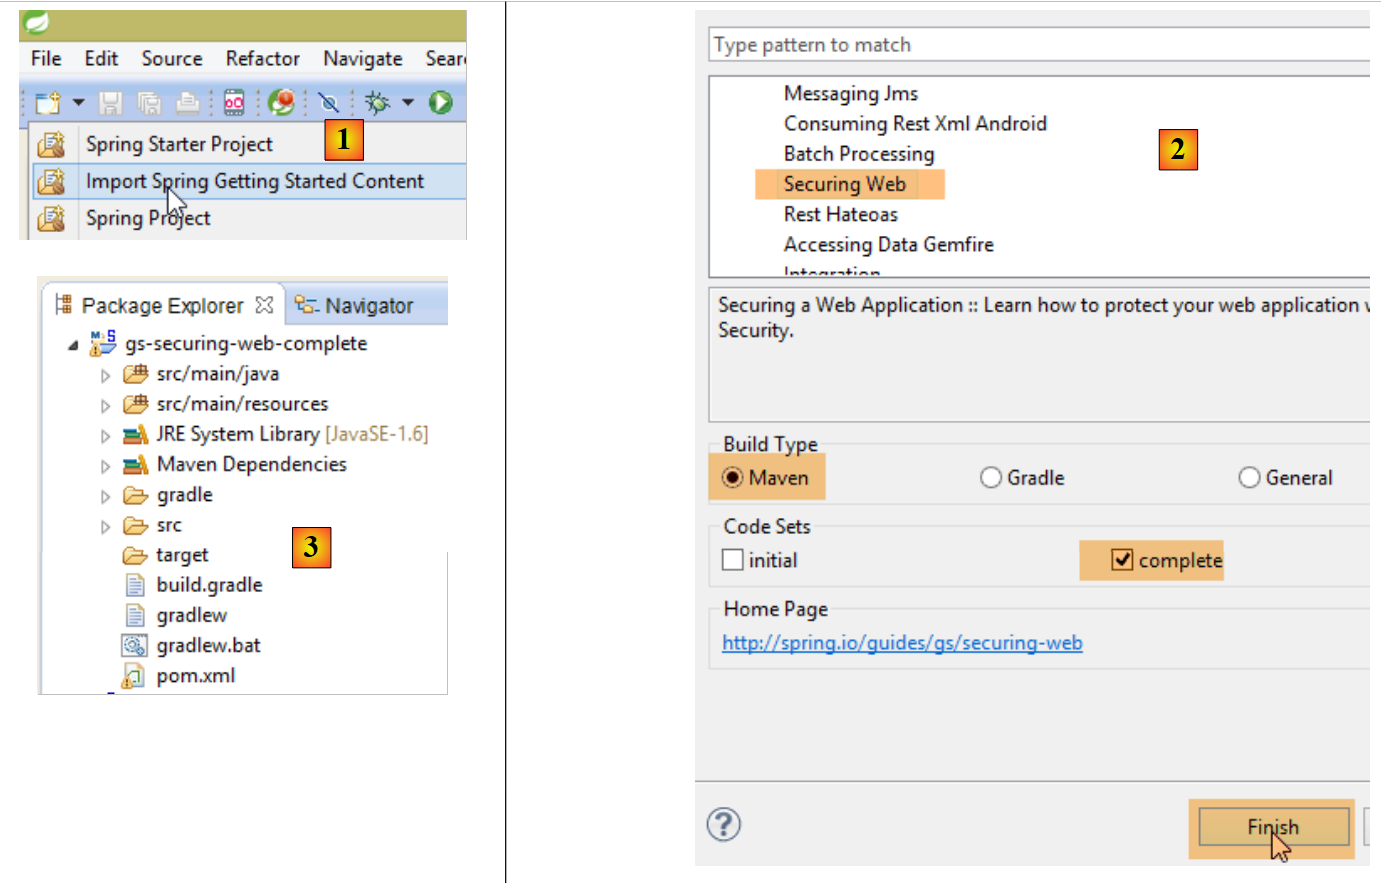Click the Print toolbar icon
The width and height of the screenshot is (1381, 883).
tap(187, 103)
